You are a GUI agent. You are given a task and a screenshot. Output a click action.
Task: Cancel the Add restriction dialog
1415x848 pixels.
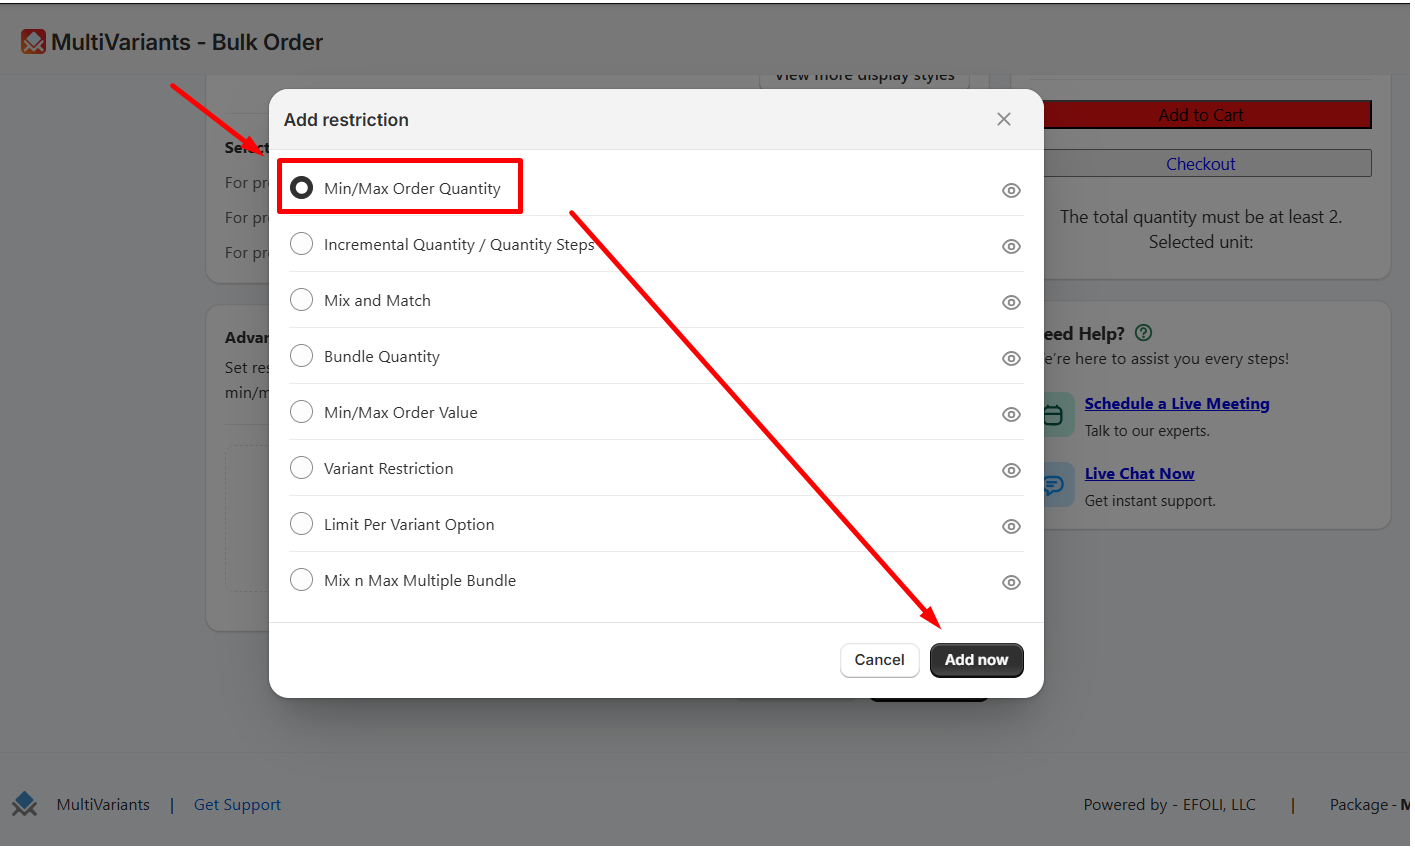click(879, 660)
